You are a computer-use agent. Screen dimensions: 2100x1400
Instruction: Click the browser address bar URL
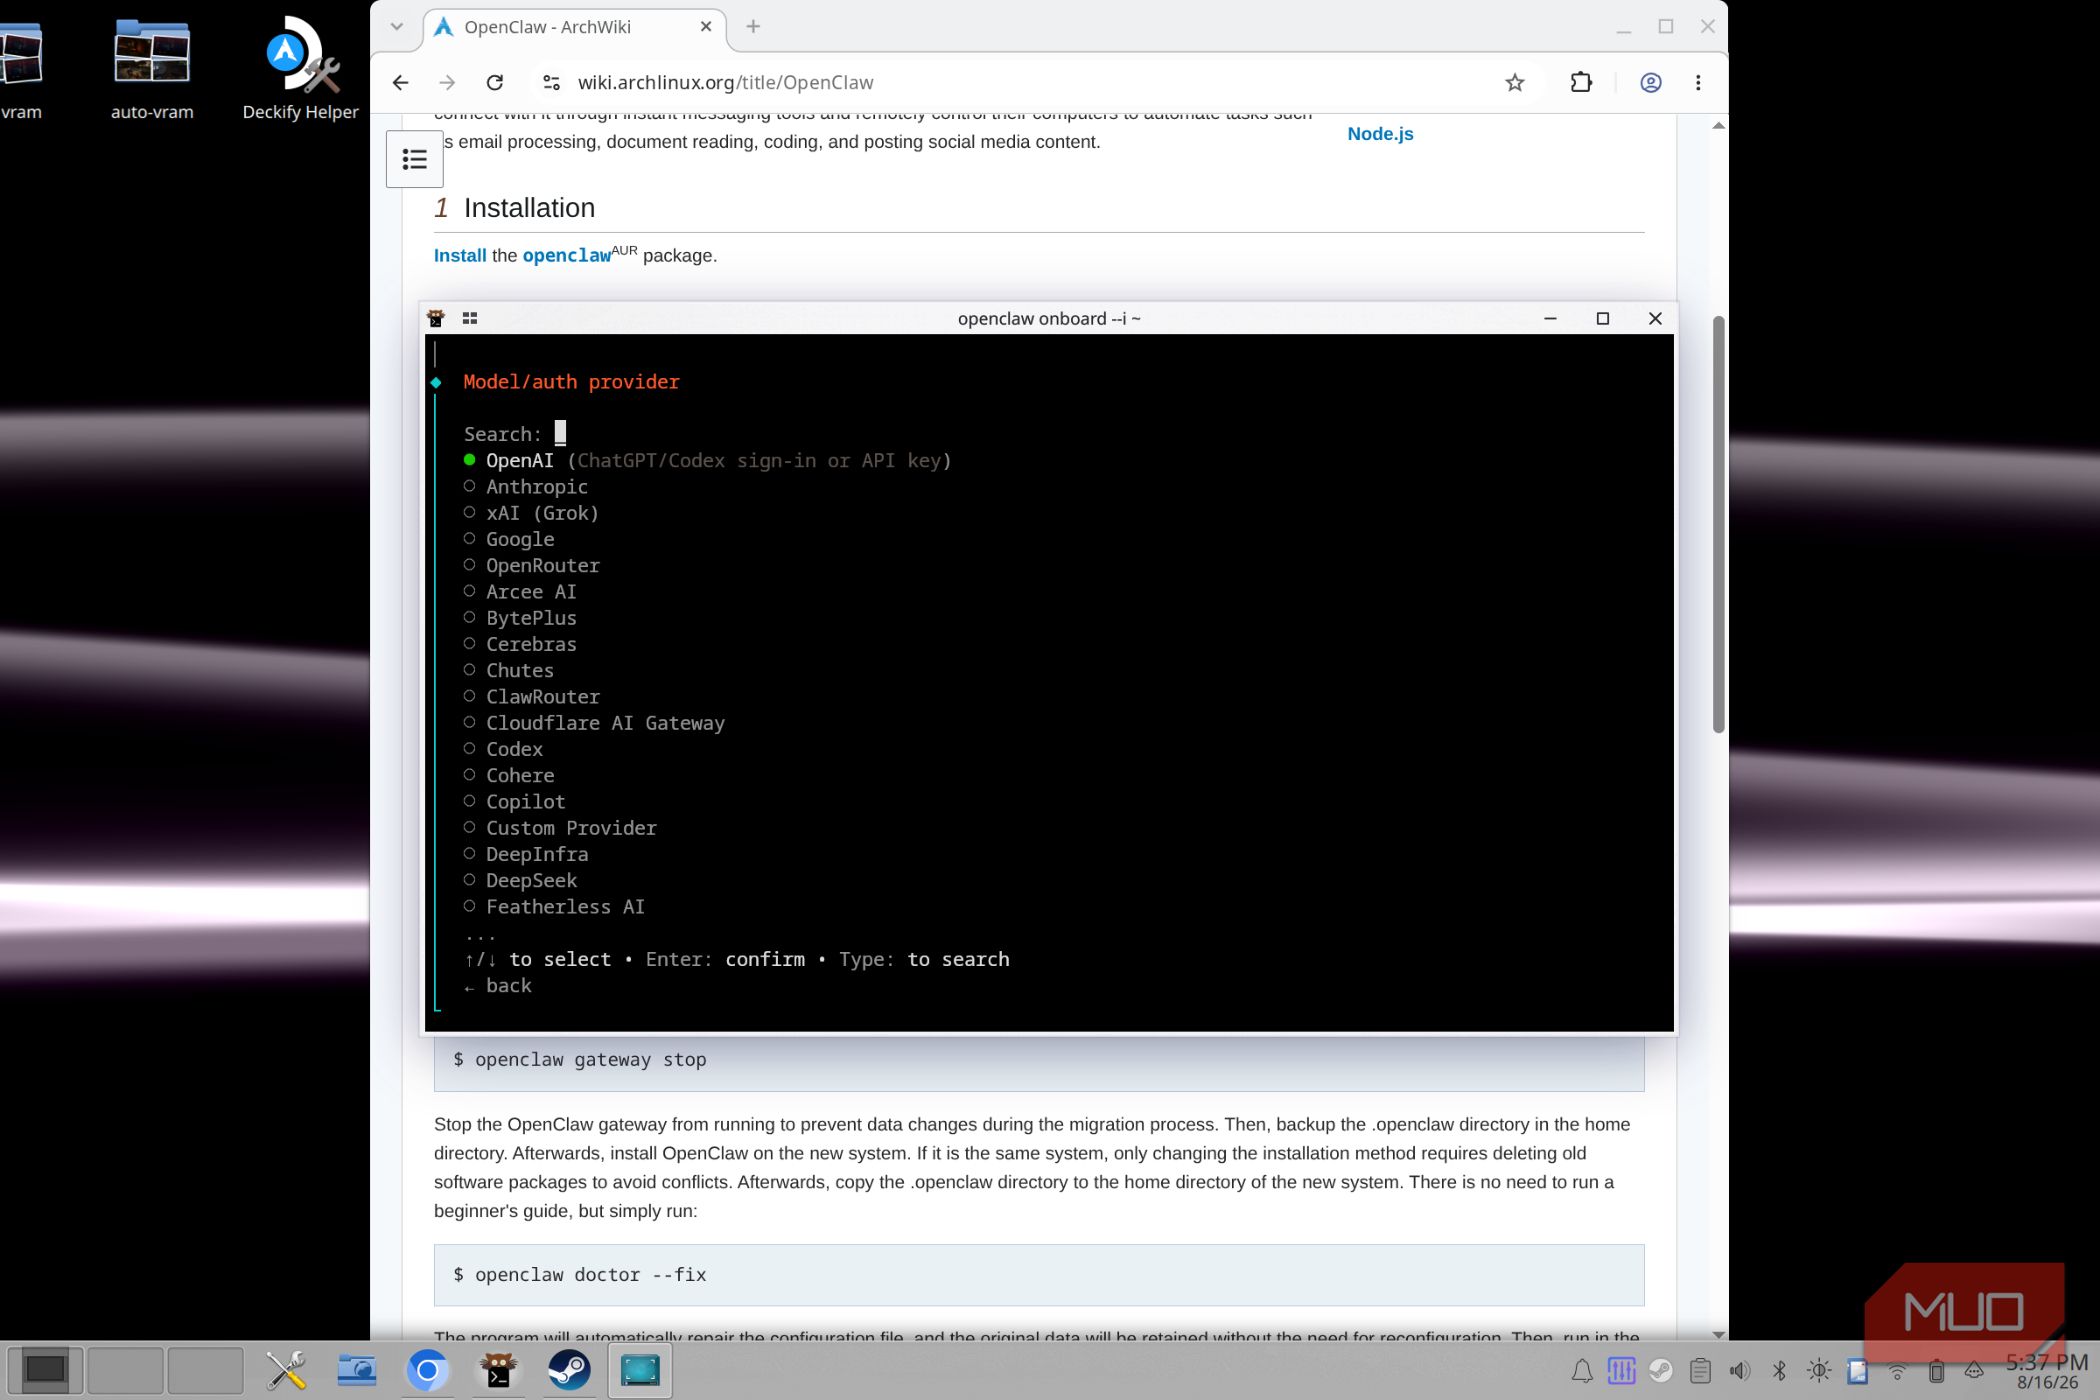(x=726, y=83)
